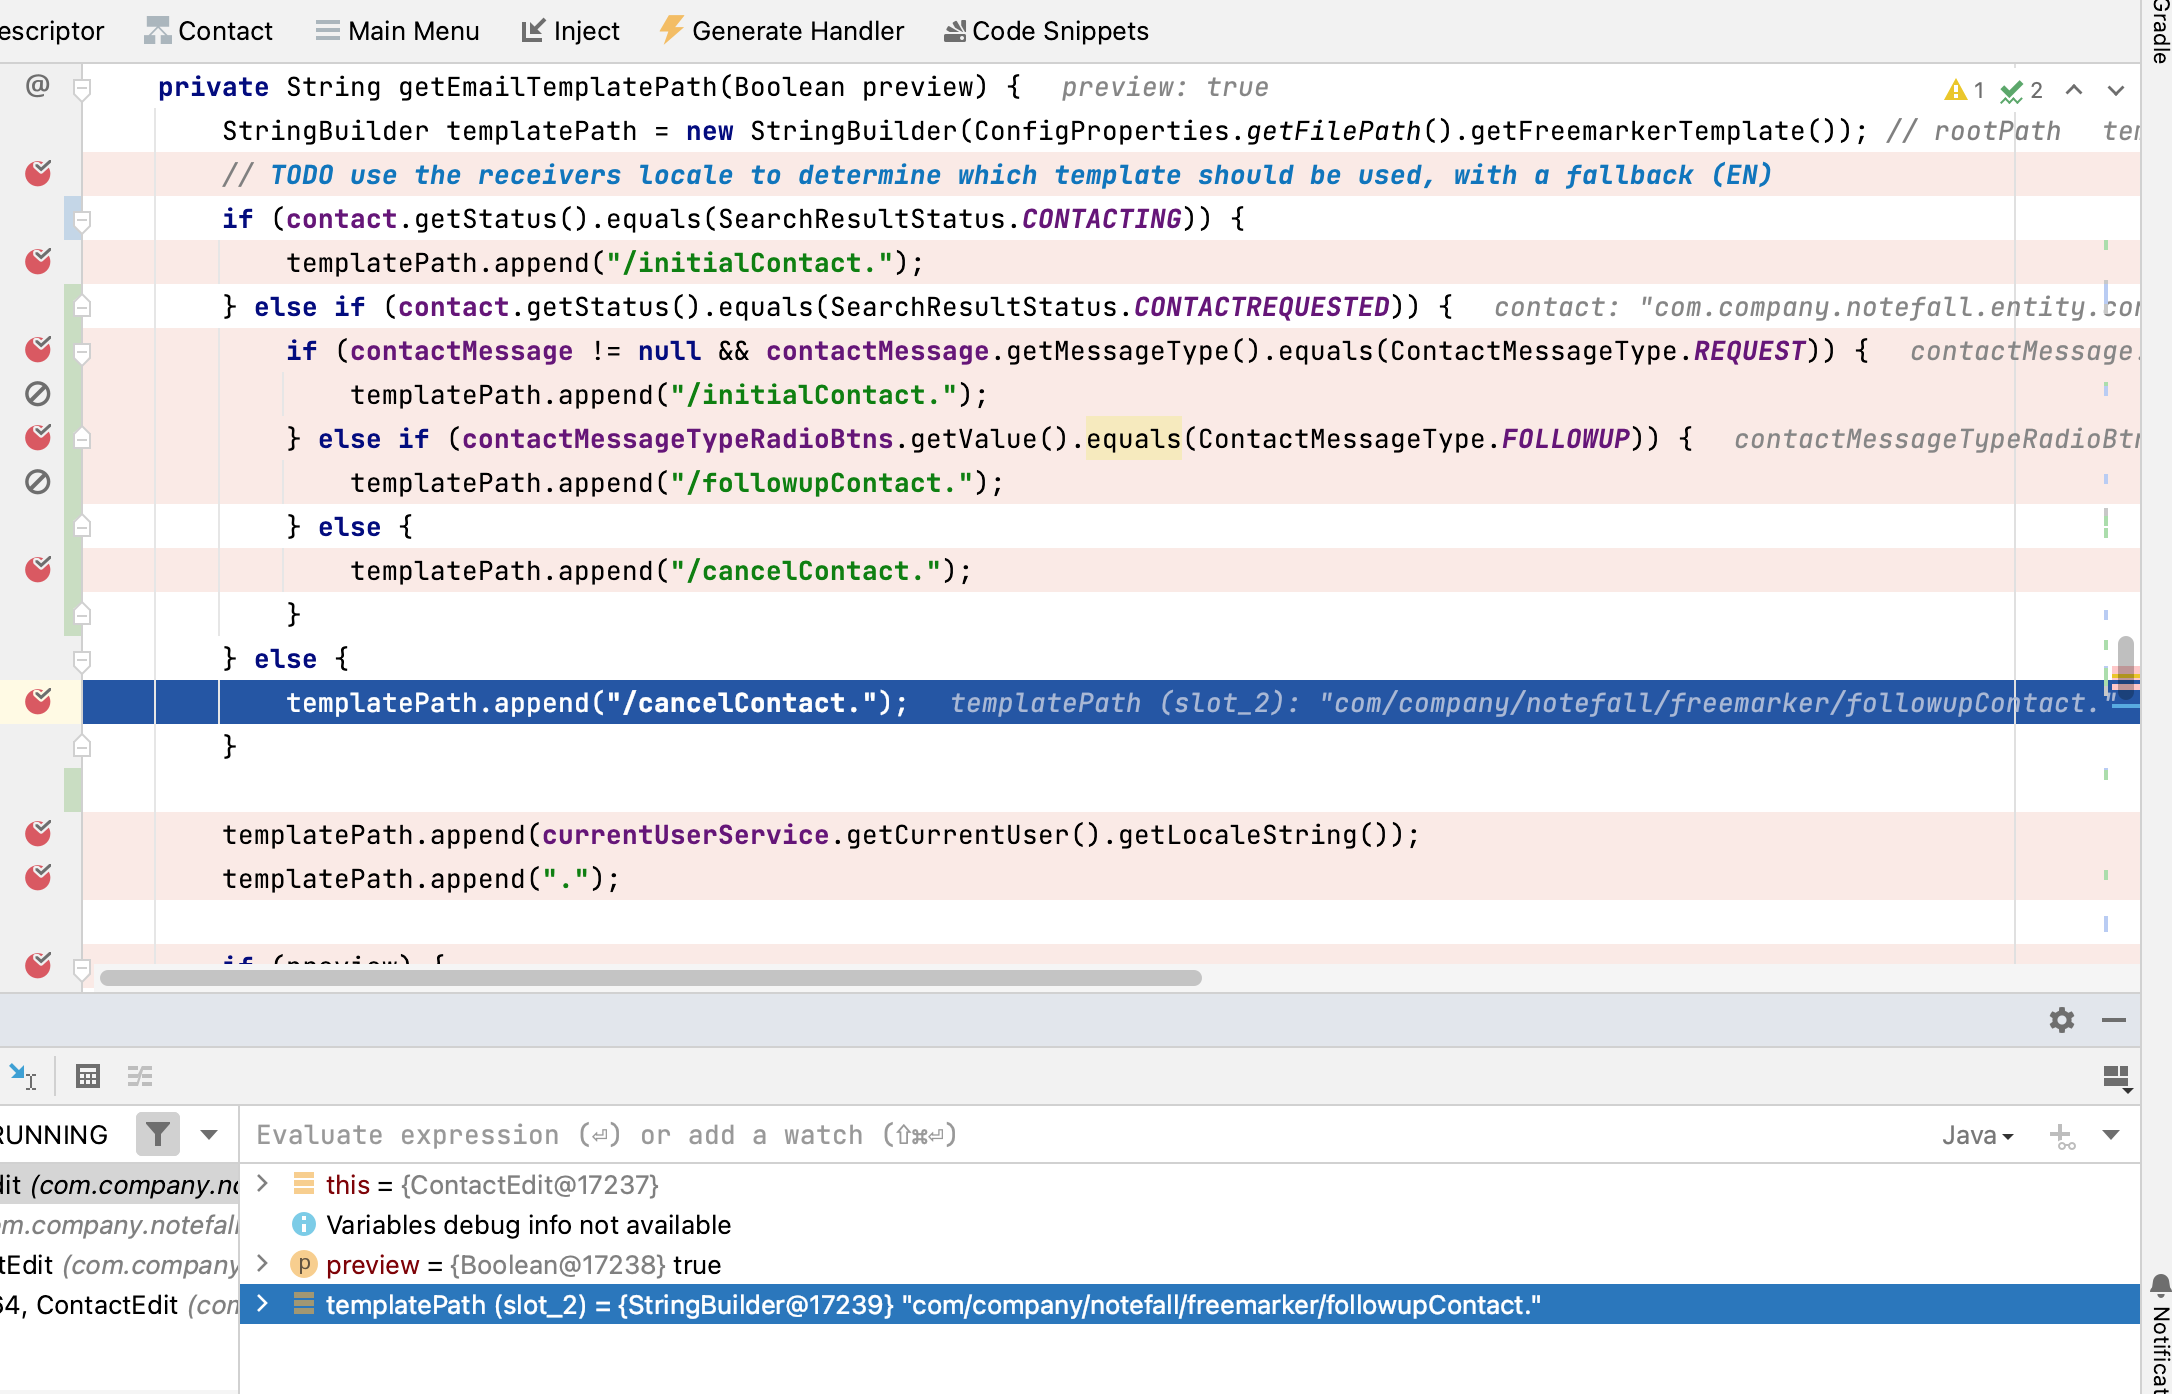
Task: Click the Java language dropdown in debugger
Action: pyautogui.click(x=1969, y=1136)
